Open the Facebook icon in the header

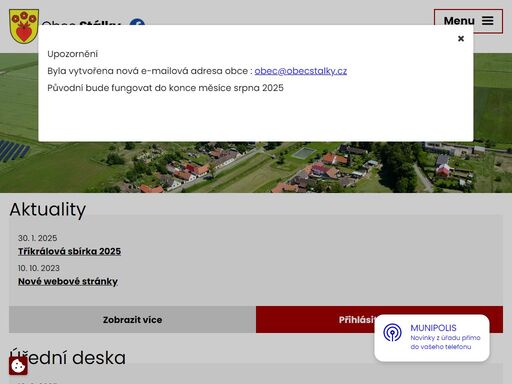(137, 22)
